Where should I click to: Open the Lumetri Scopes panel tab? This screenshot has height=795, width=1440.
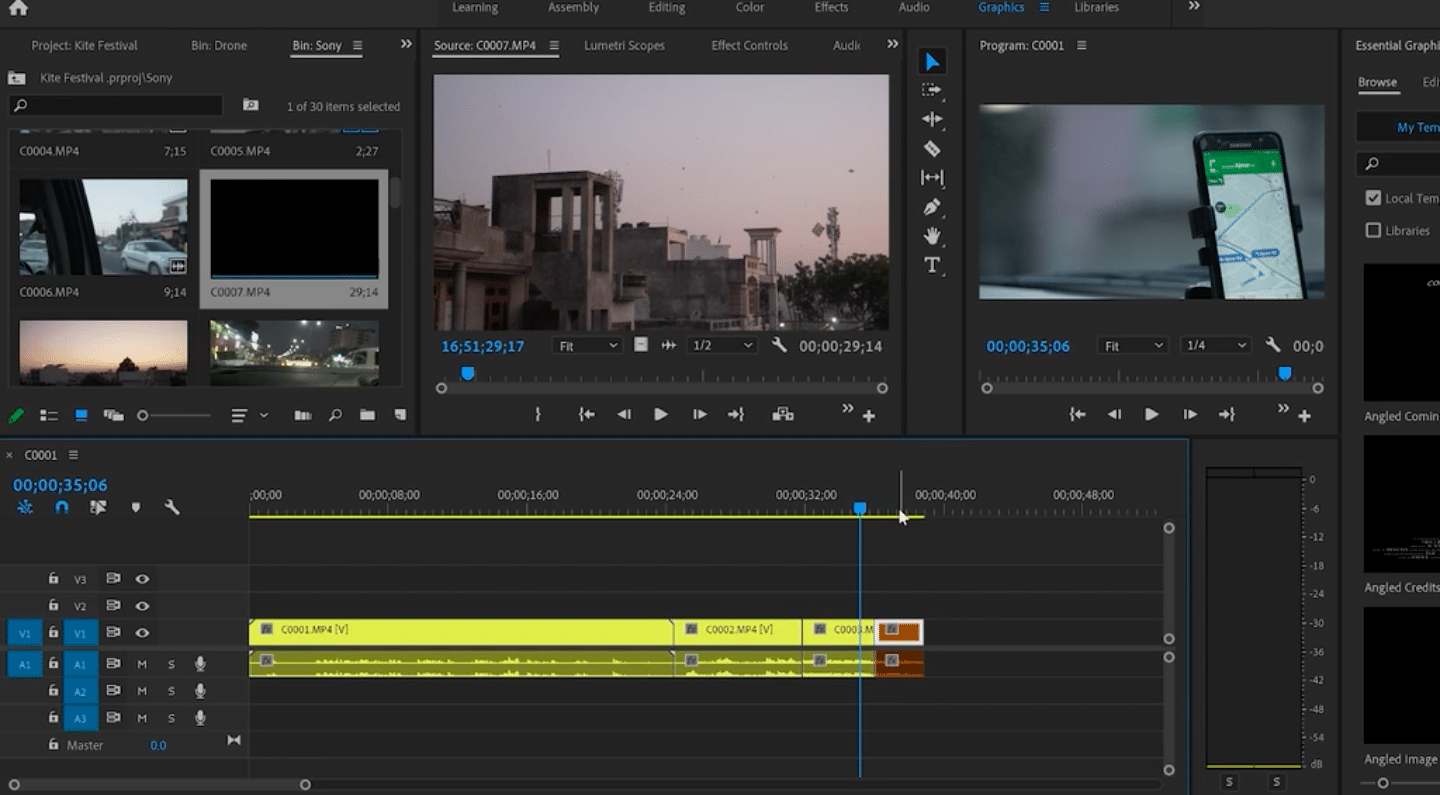coord(624,46)
